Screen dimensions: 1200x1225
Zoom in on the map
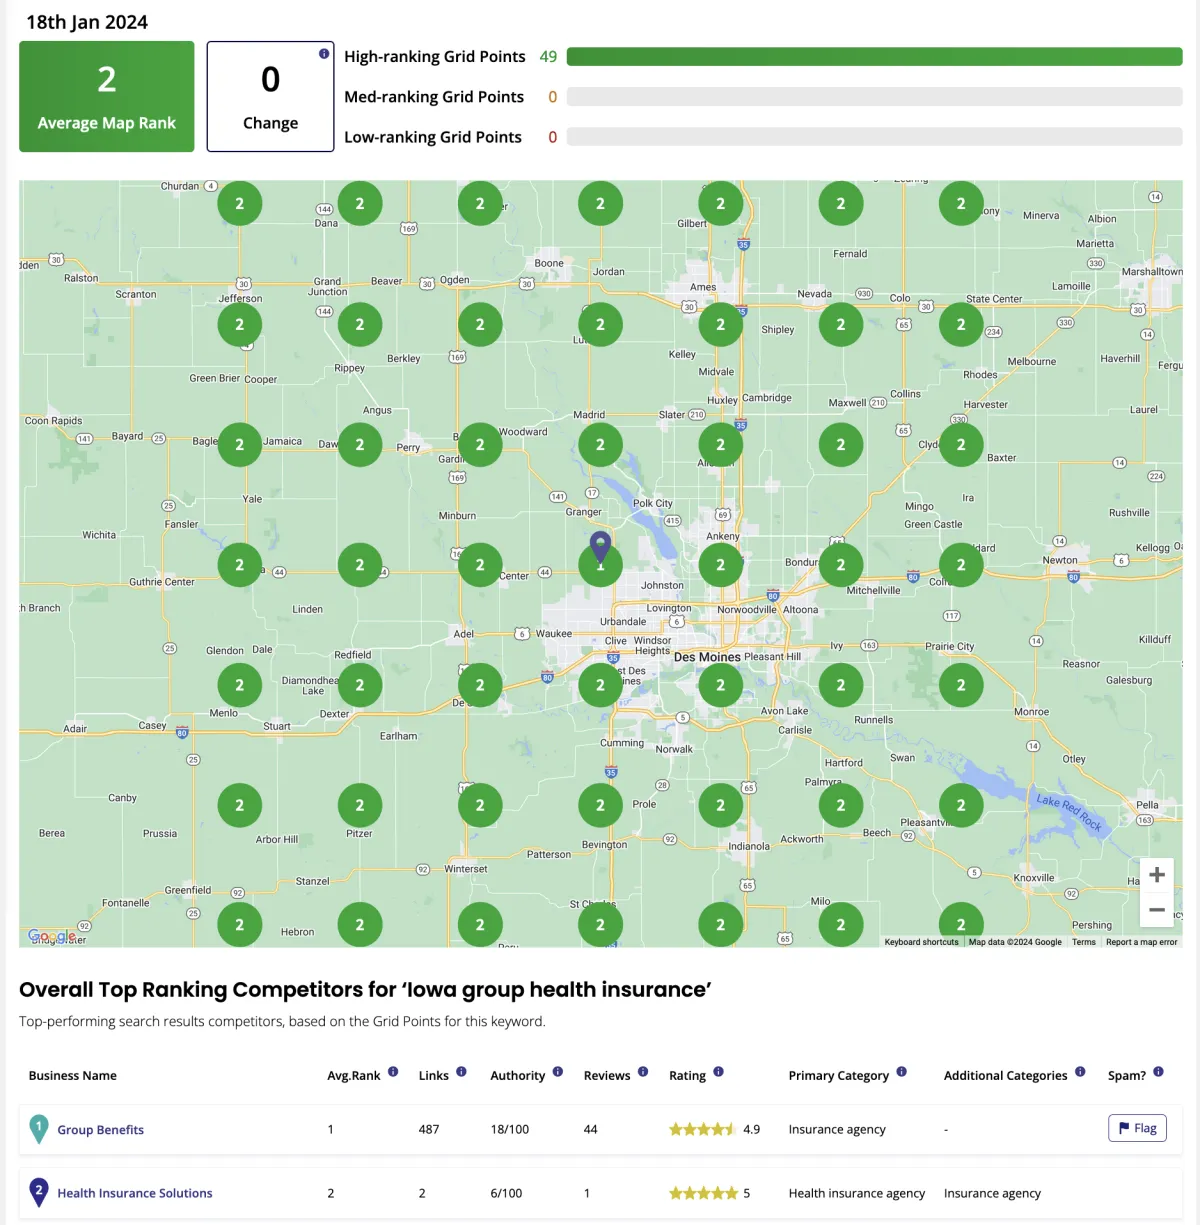pos(1157,875)
